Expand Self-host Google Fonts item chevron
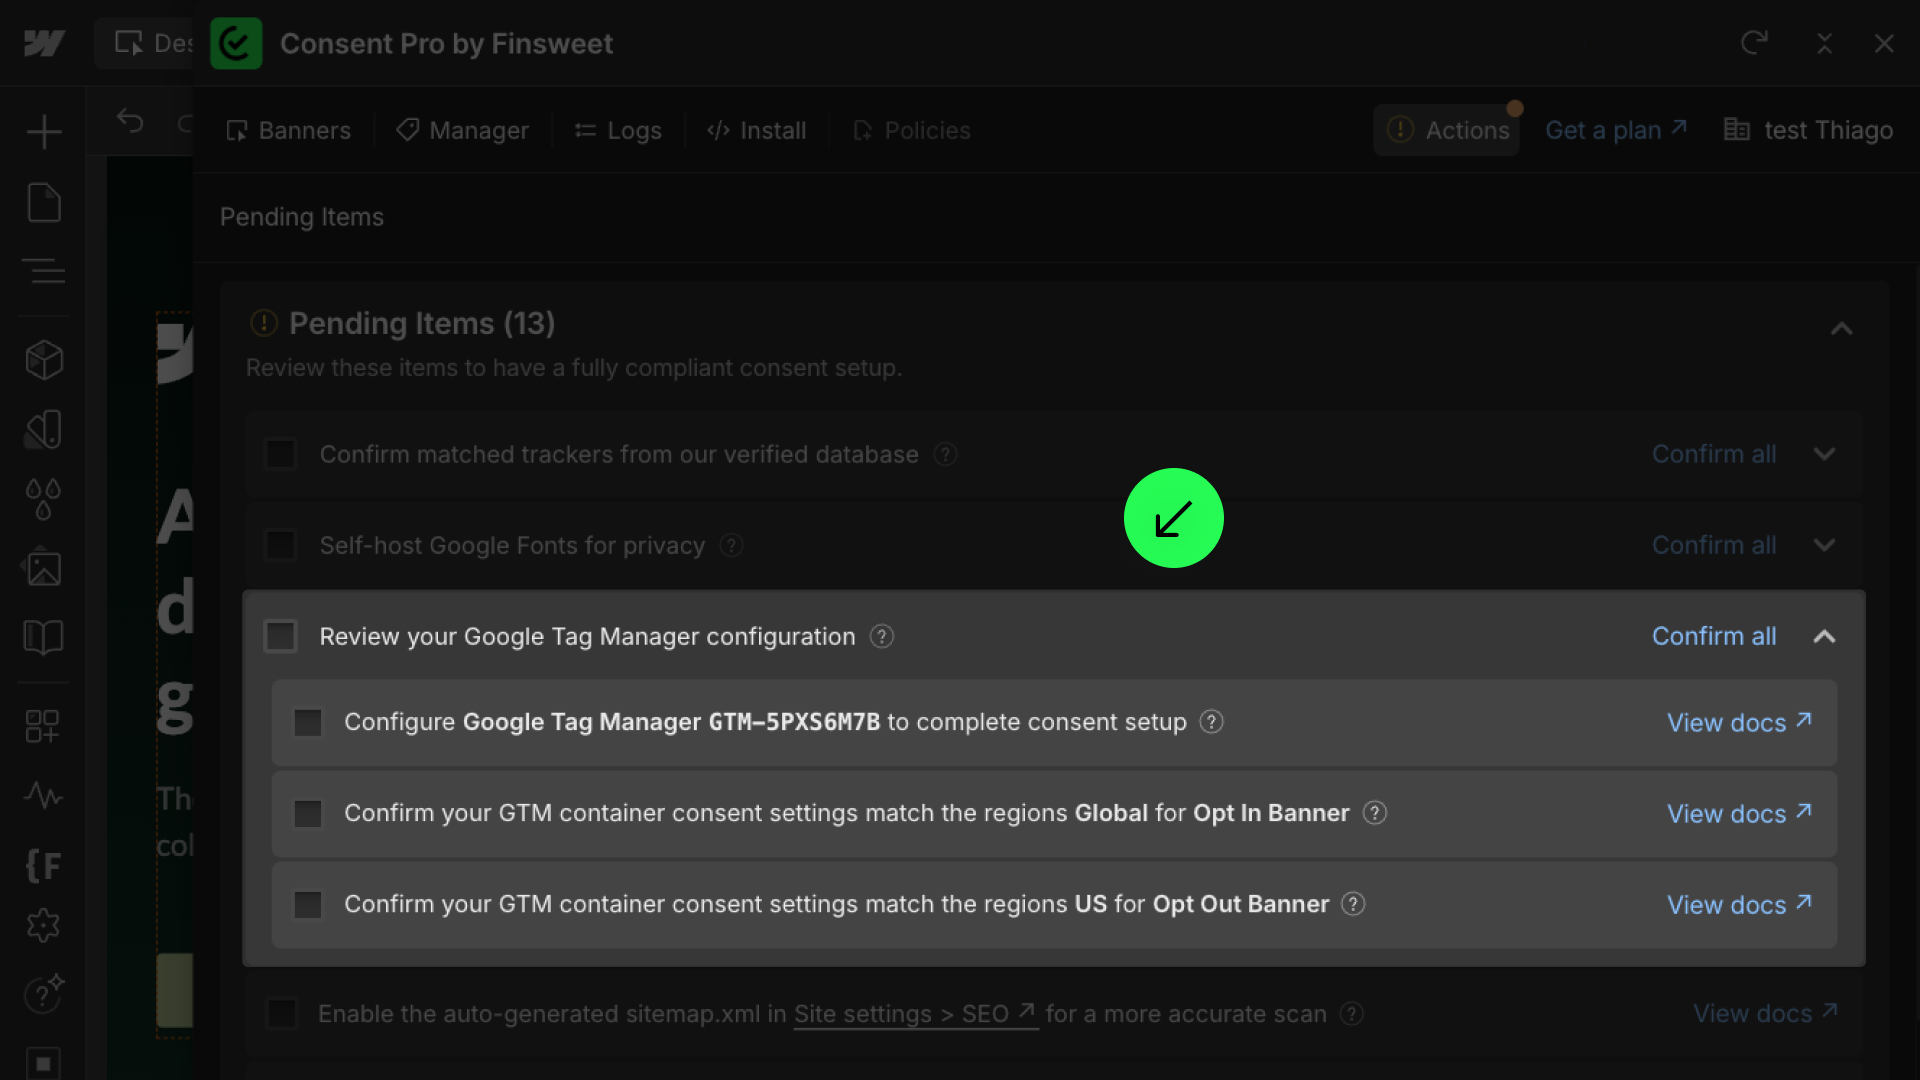 click(x=1824, y=545)
